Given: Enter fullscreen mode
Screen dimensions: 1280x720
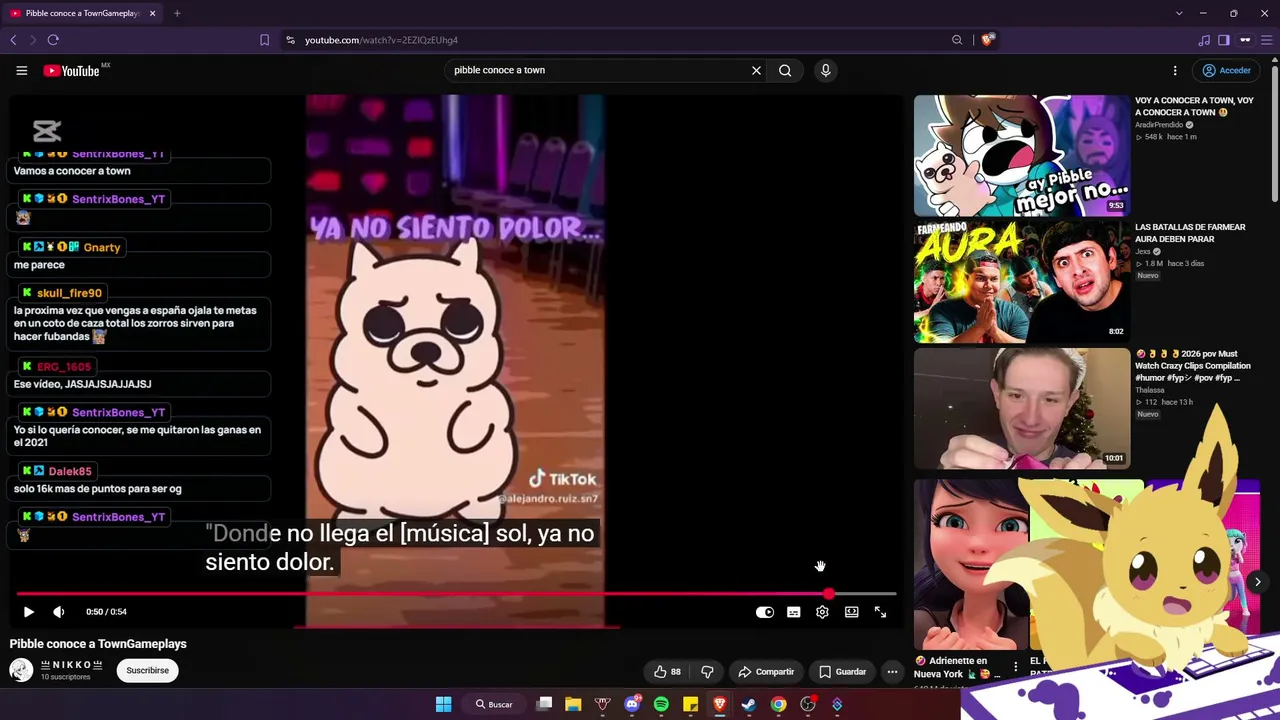Looking at the screenshot, I should coord(880,612).
